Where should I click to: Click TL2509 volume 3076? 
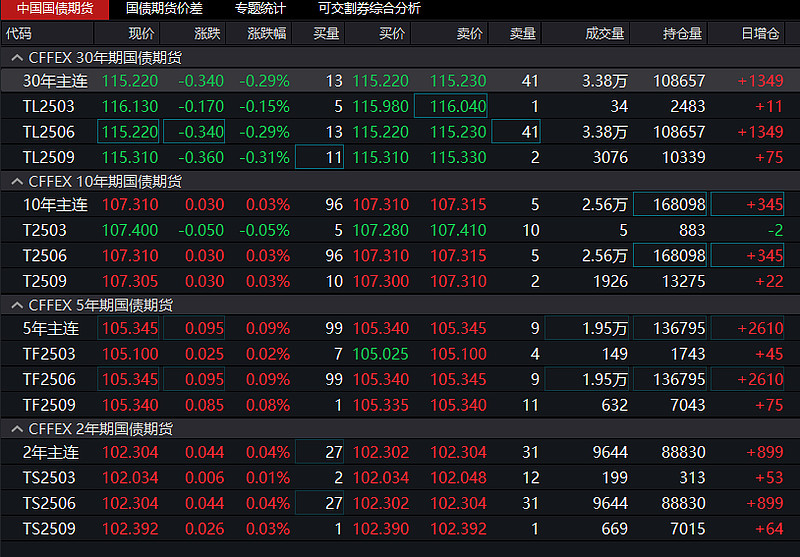tap(610, 157)
